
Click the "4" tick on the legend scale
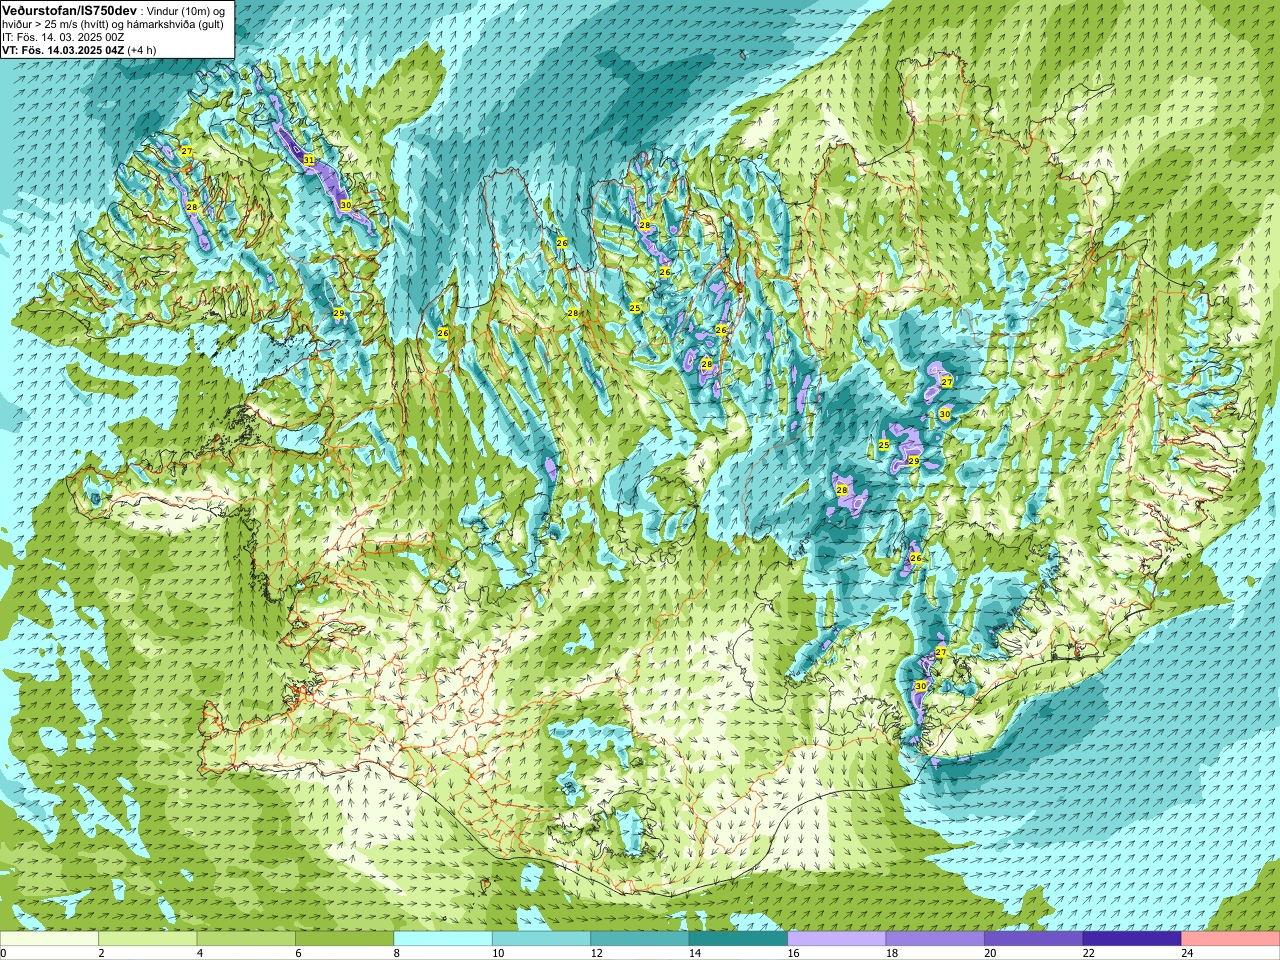coord(199,953)
